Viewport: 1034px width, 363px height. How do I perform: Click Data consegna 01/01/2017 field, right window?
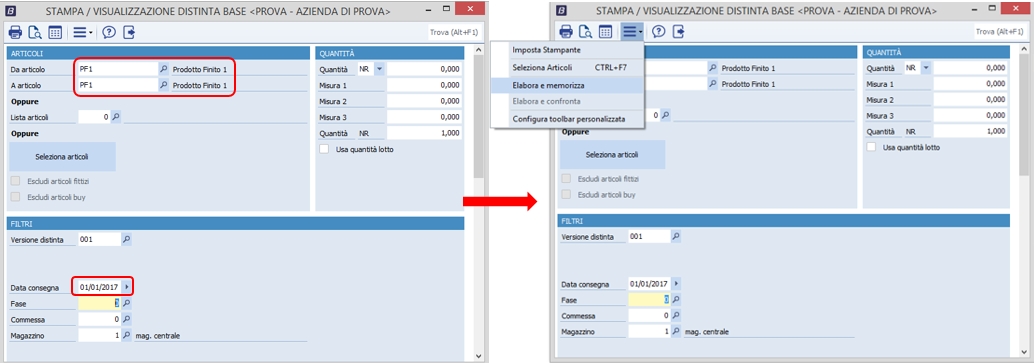(650, 283)
